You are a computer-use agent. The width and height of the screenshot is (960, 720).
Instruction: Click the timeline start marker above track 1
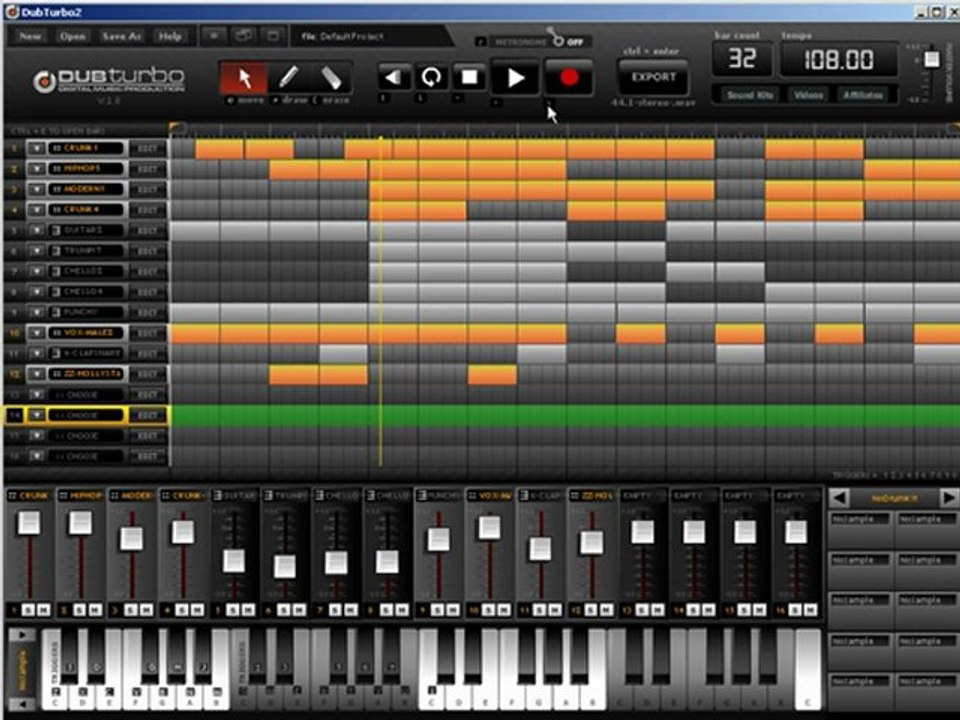tap(177, 127)
